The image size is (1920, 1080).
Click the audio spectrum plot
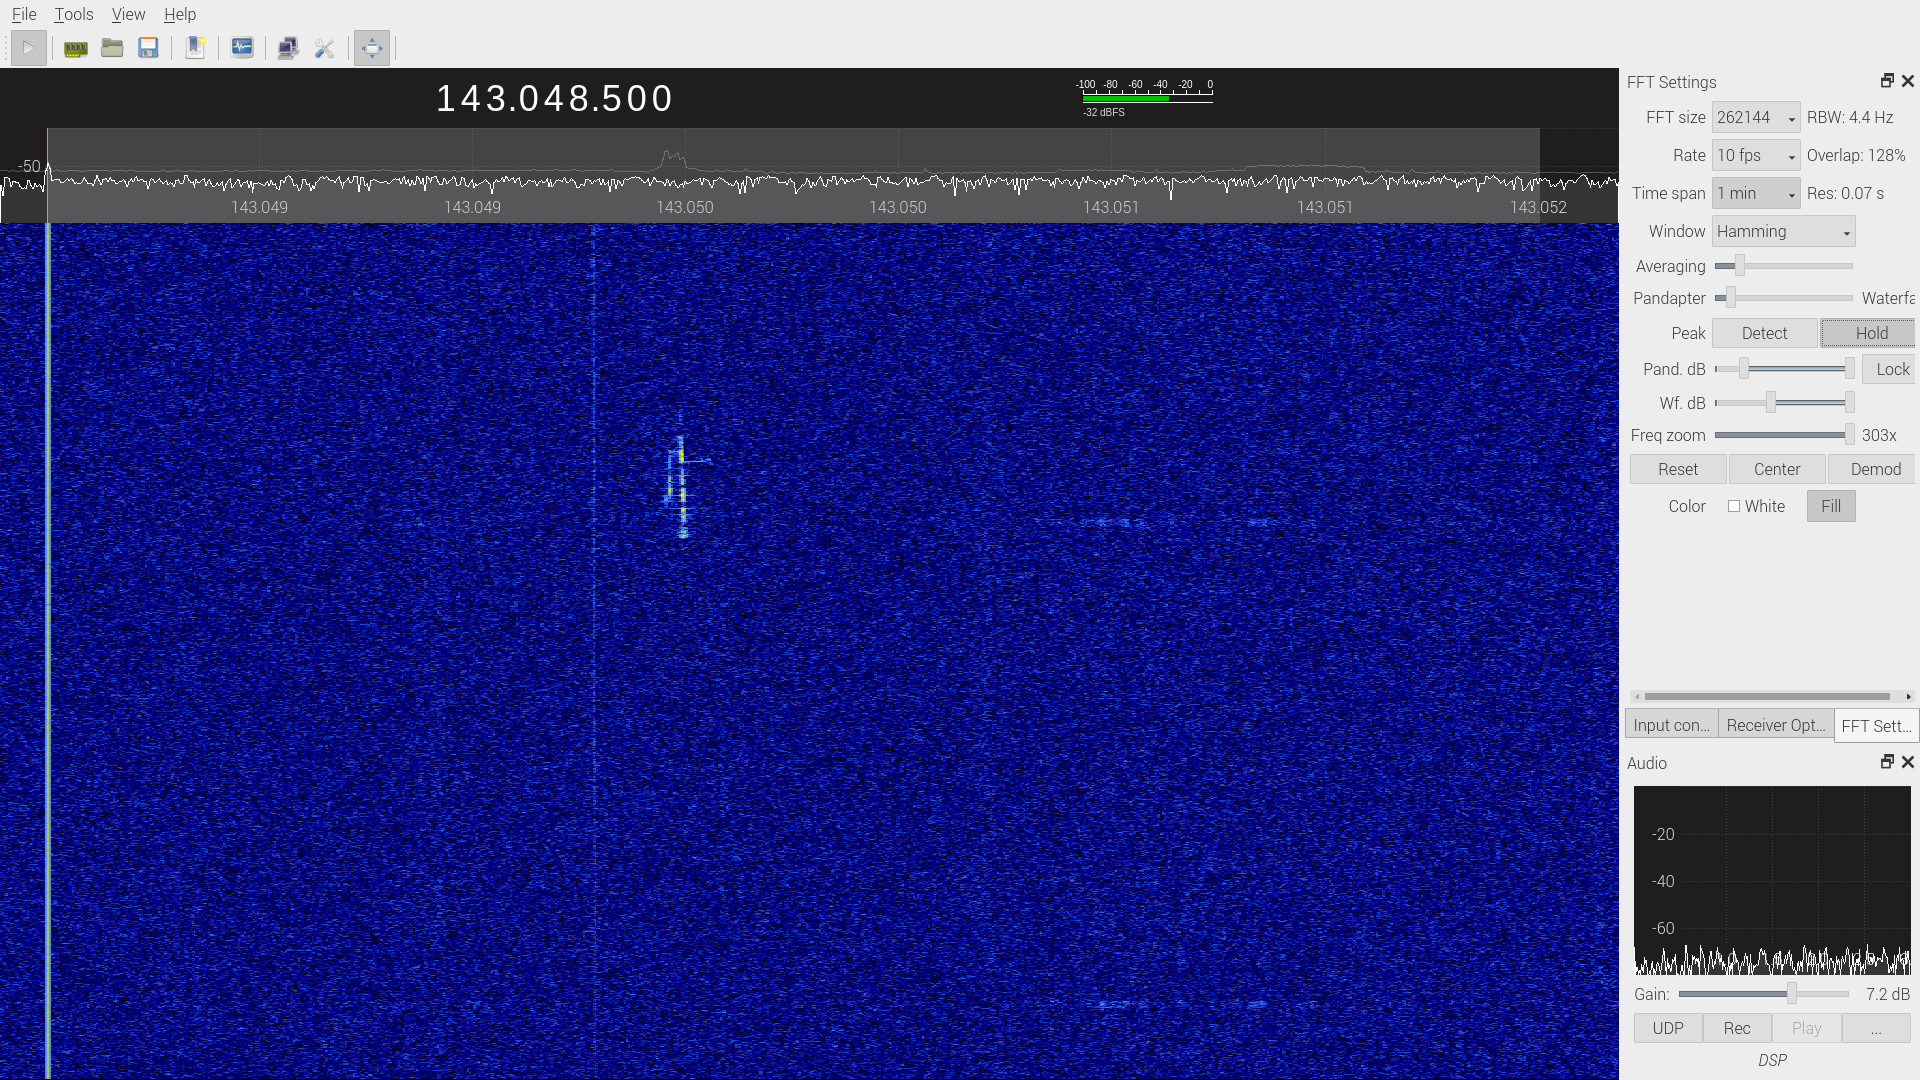pos(1772,880)
